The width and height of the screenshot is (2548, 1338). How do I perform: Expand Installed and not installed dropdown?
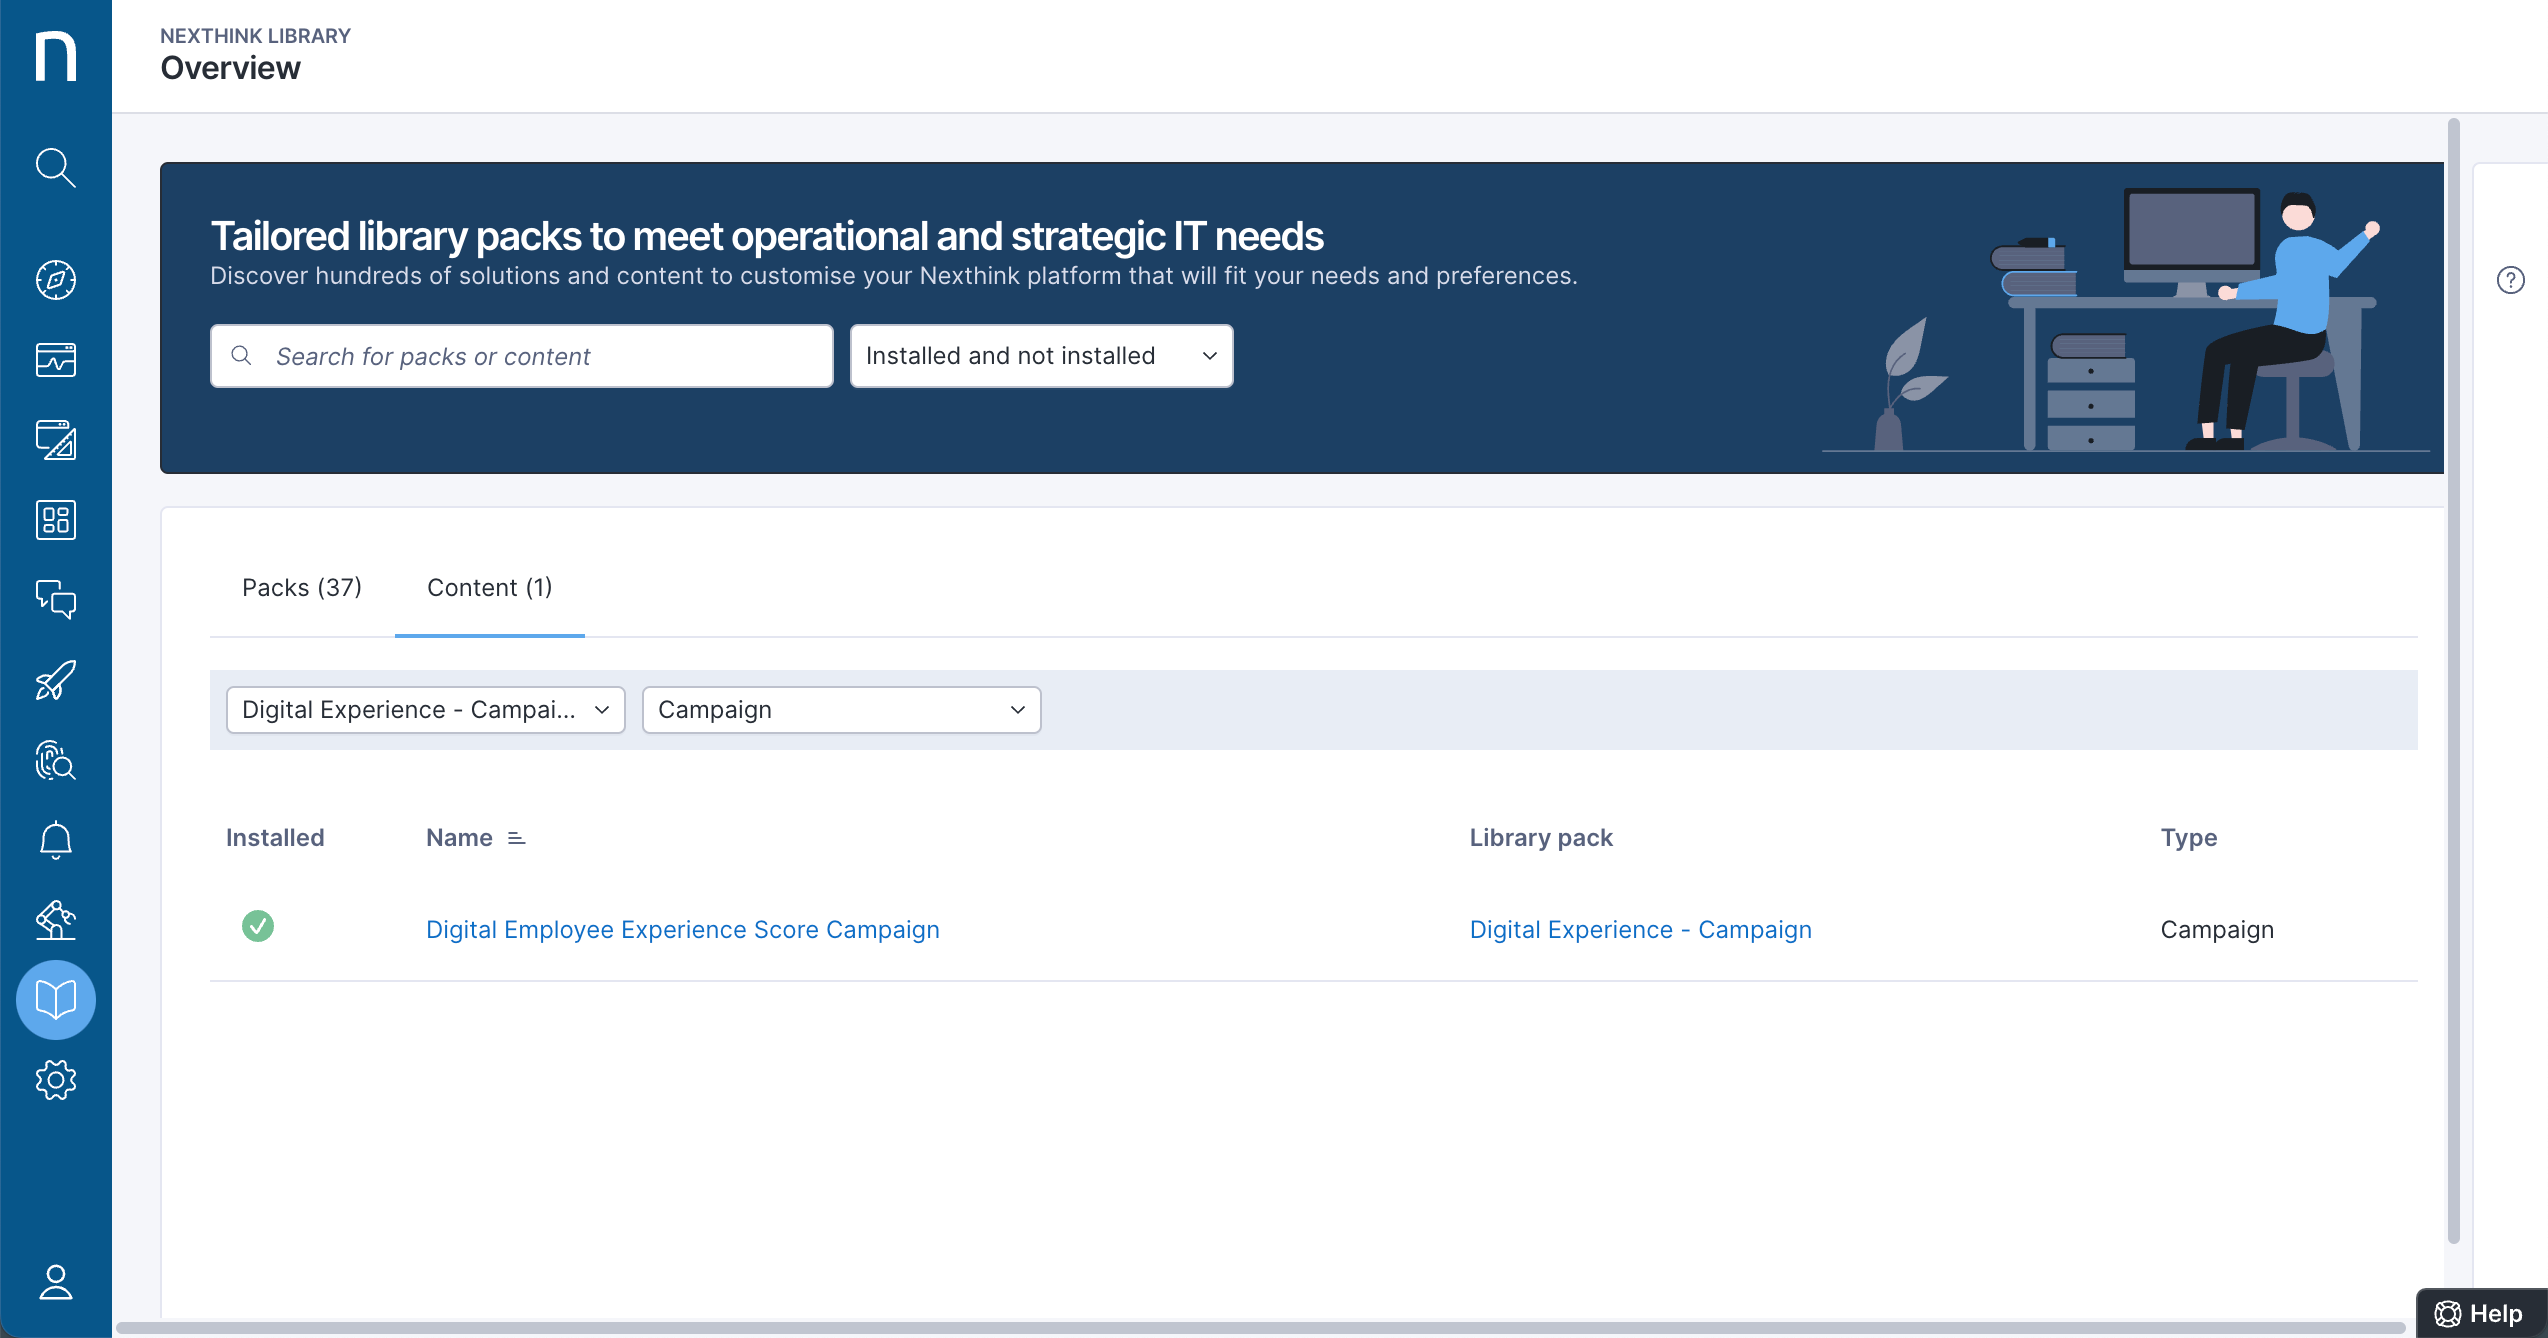[1040, 356]
